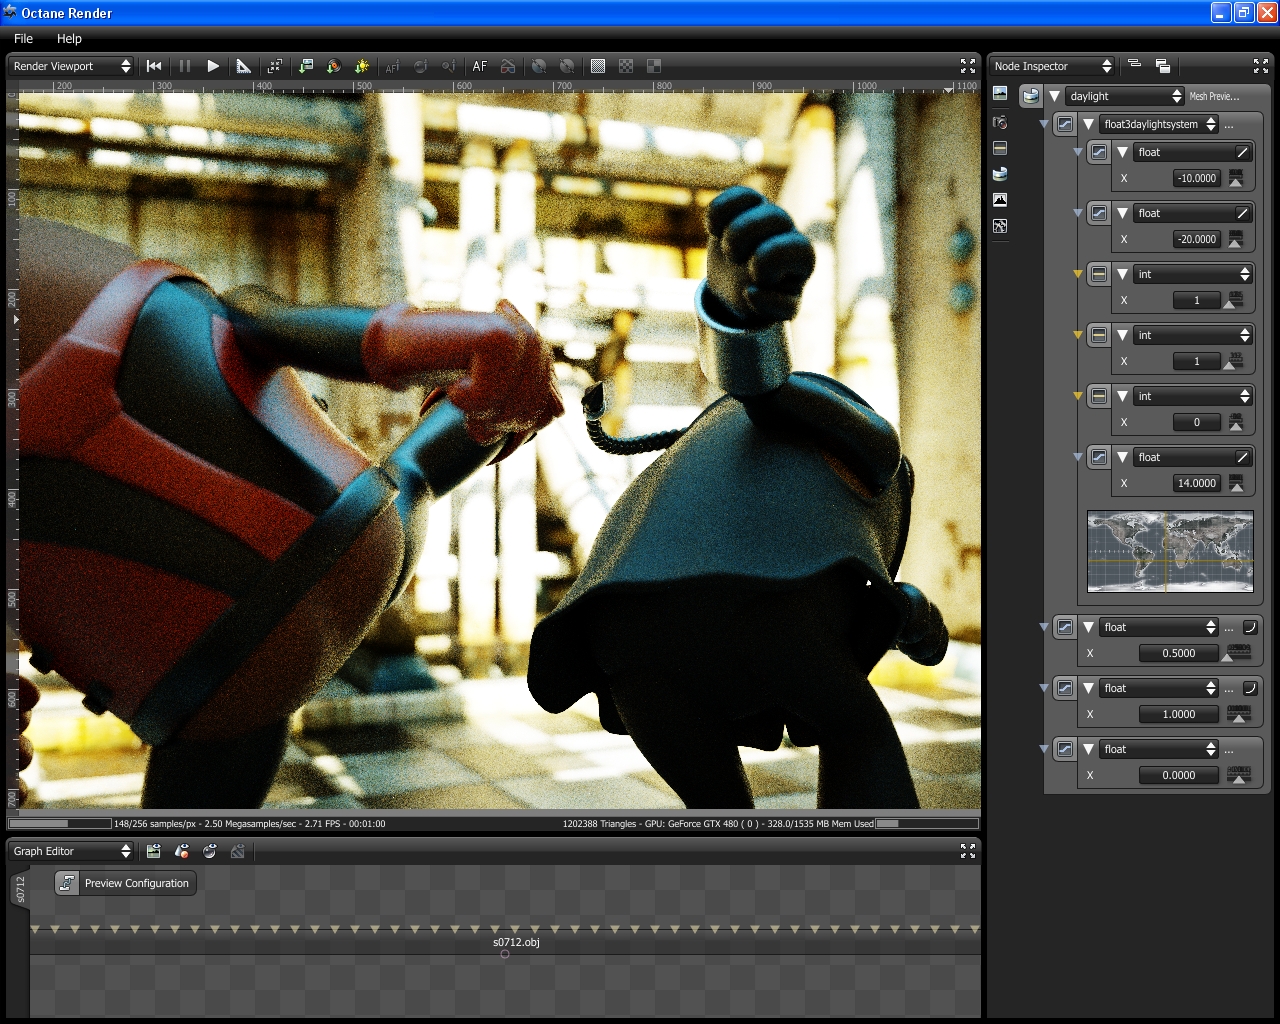Screen dimensions: 1280x1024
Task: Click the red-blue 3D glasses icon
Action: 508,66
